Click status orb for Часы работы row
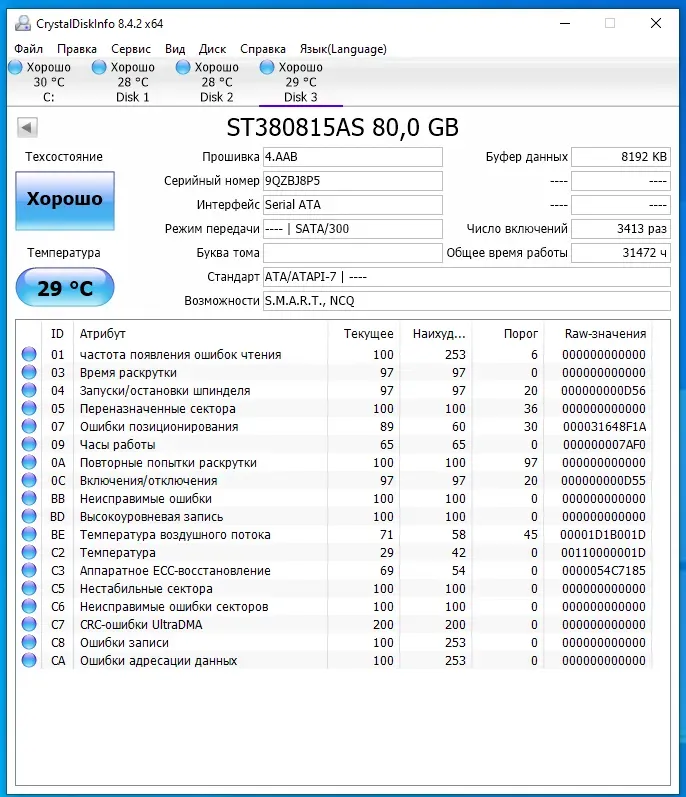Image resolution: width=686 pixels, height=797 pixels. click(29, 444)
